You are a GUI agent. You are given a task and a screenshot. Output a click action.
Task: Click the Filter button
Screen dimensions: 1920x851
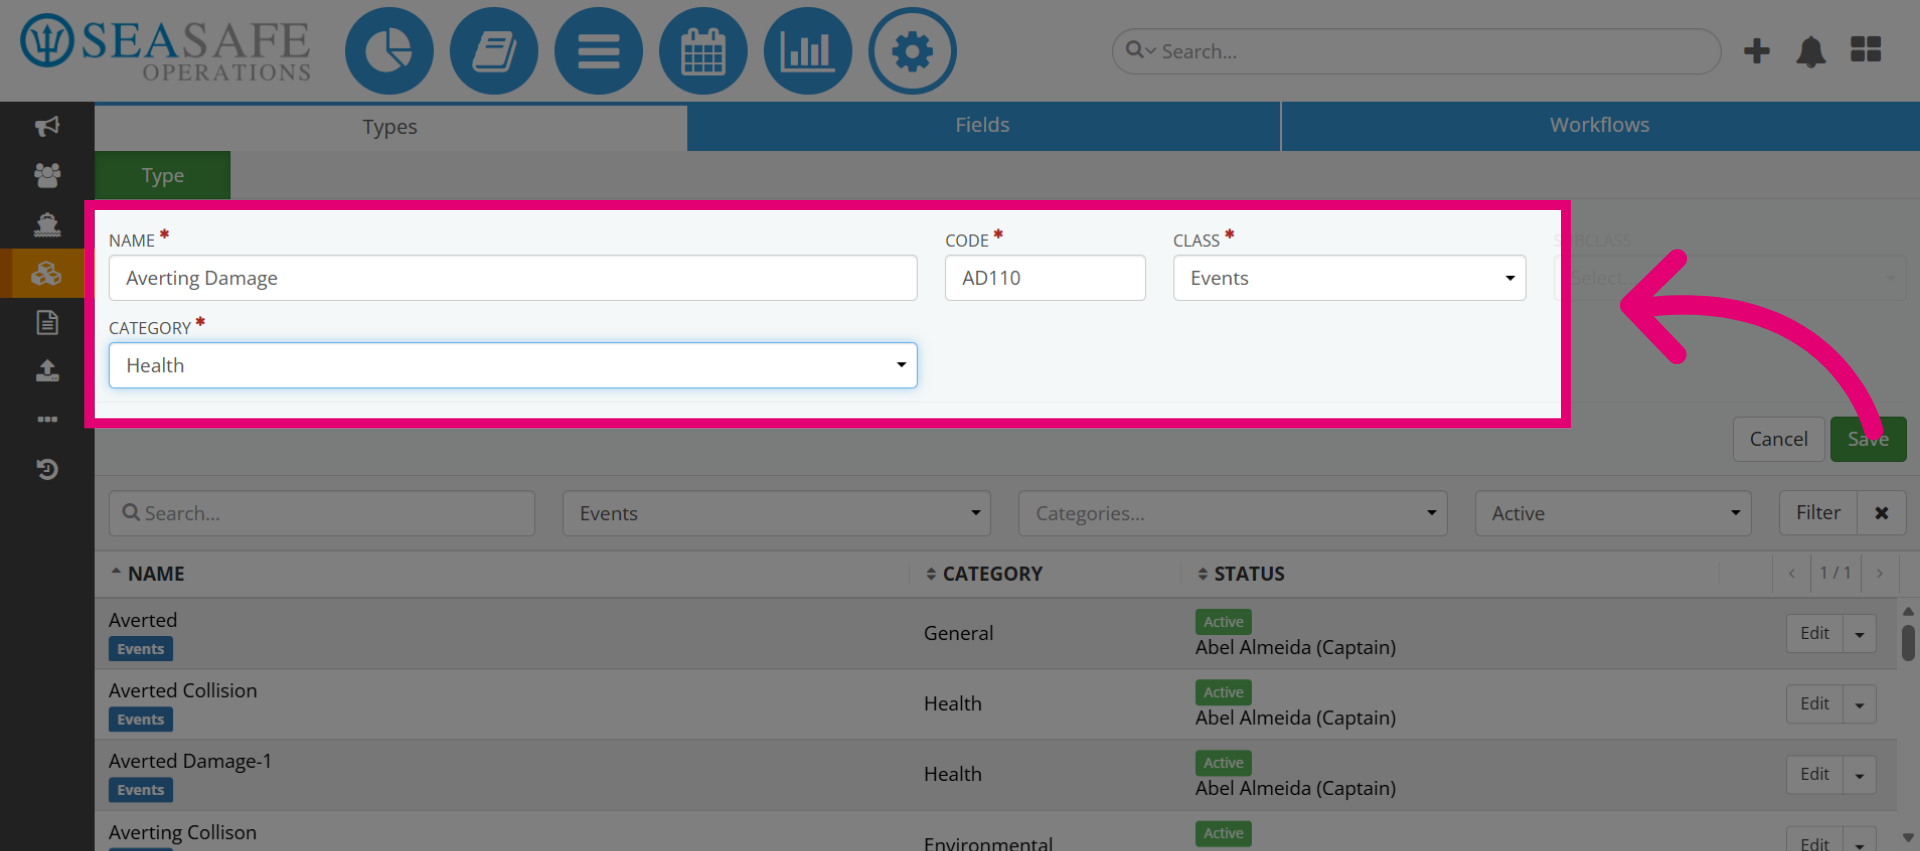coord(1818,513)
